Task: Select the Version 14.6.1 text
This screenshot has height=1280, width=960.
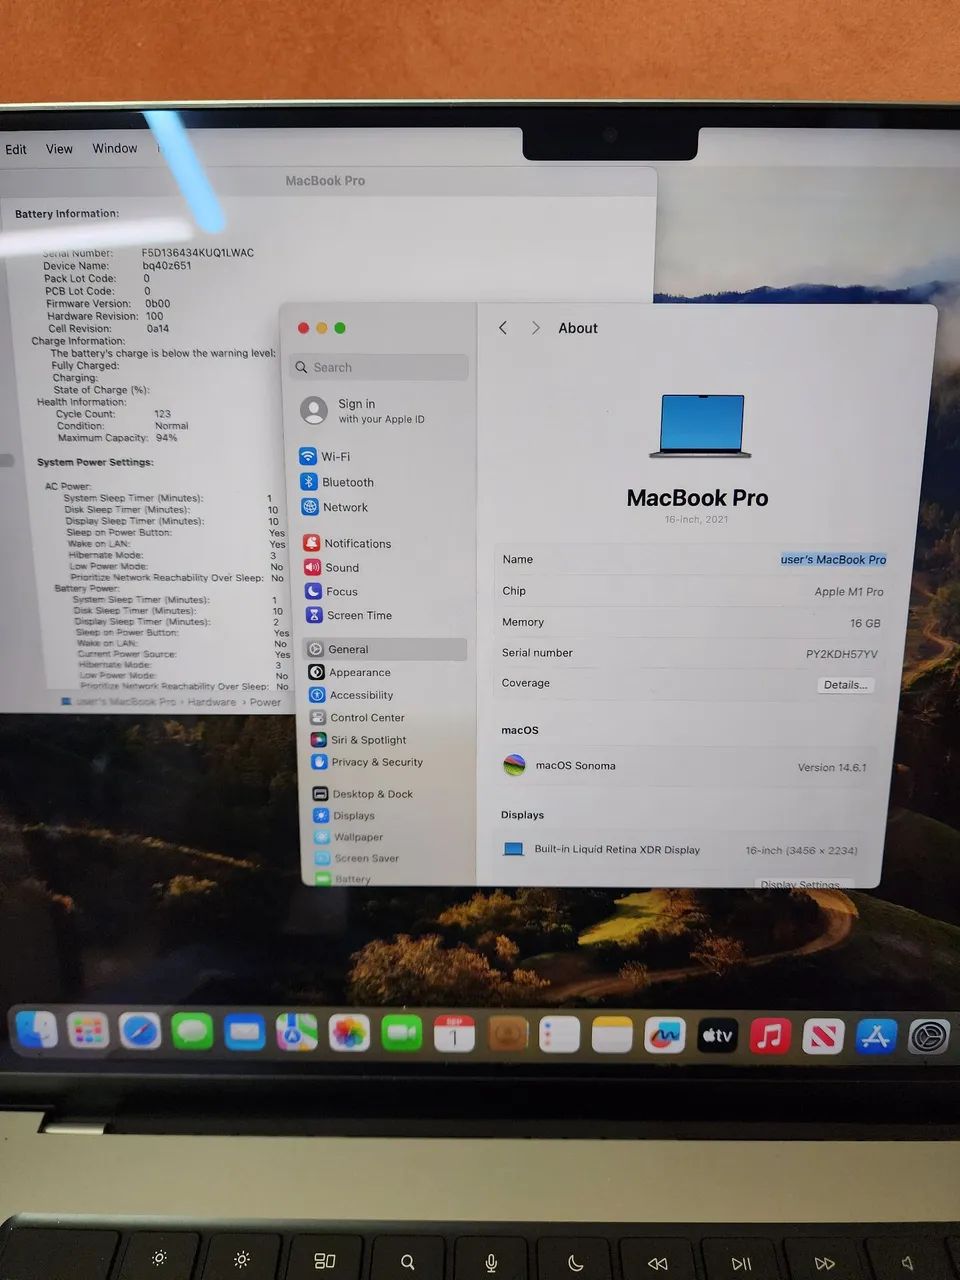Action: (x=832, y=768)
